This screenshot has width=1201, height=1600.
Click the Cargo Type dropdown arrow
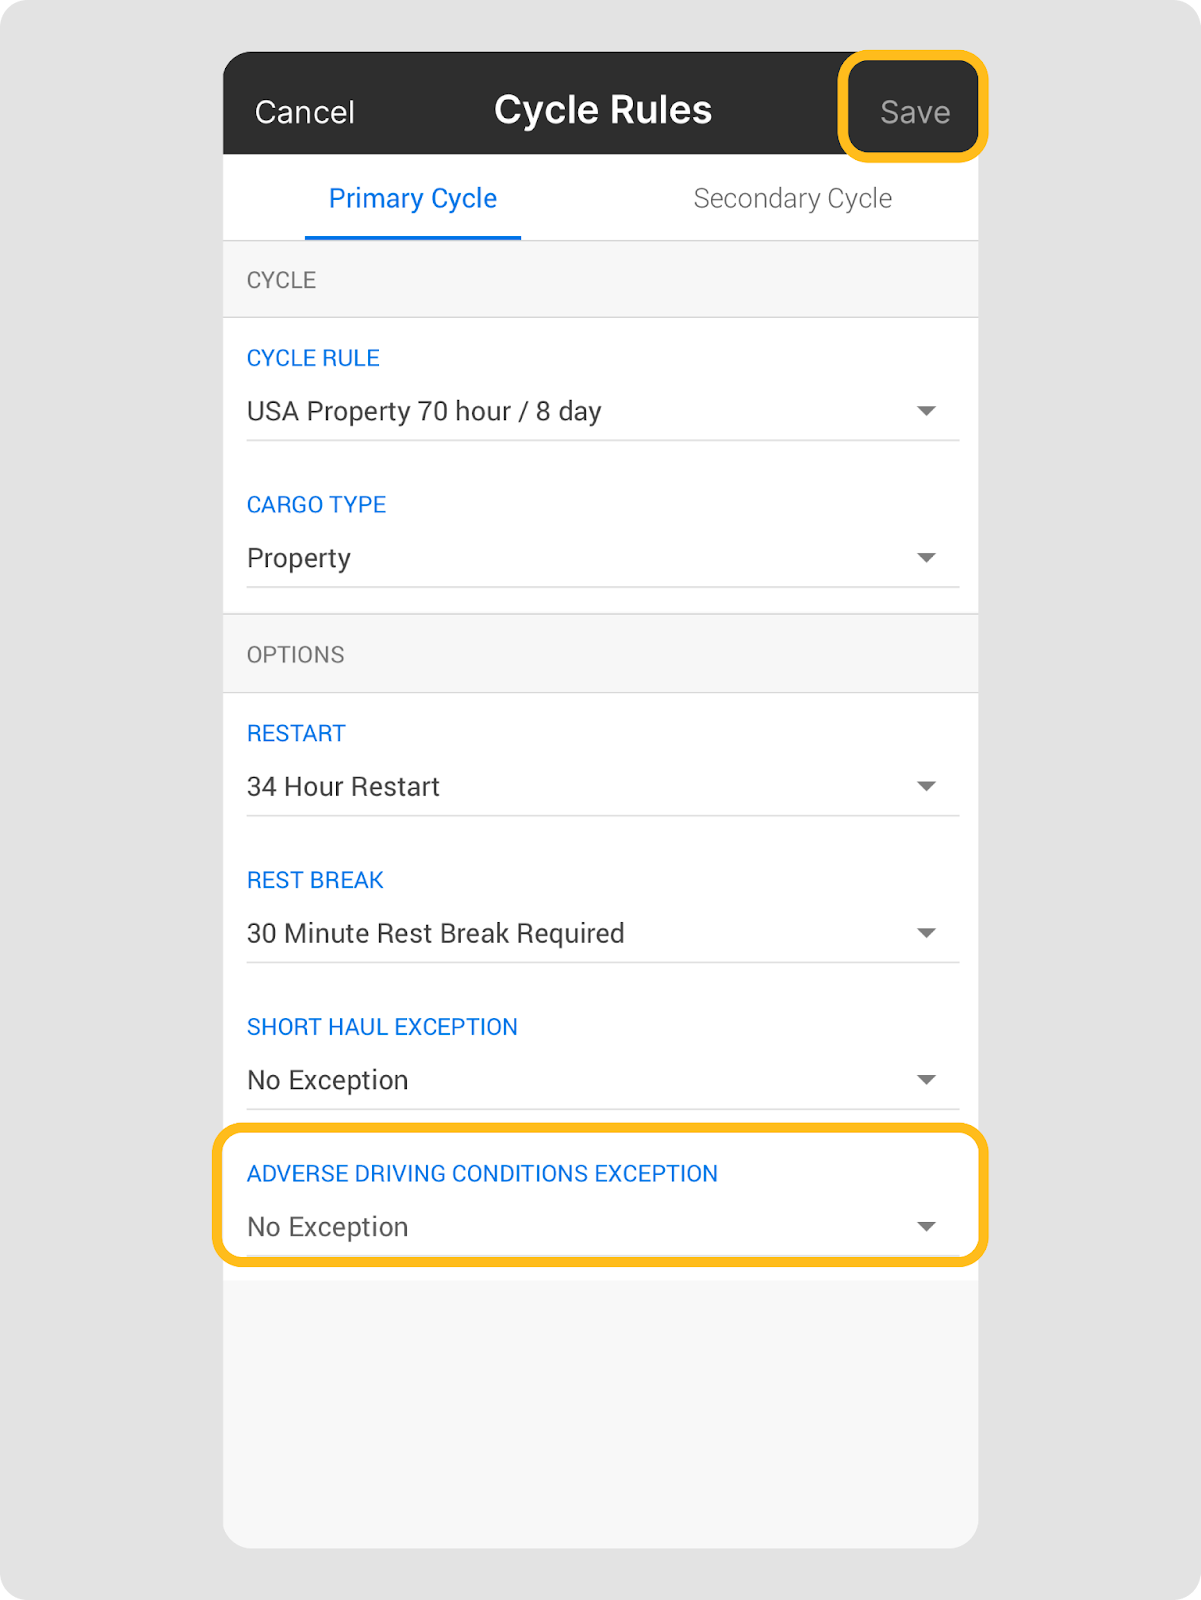(926, 558)
